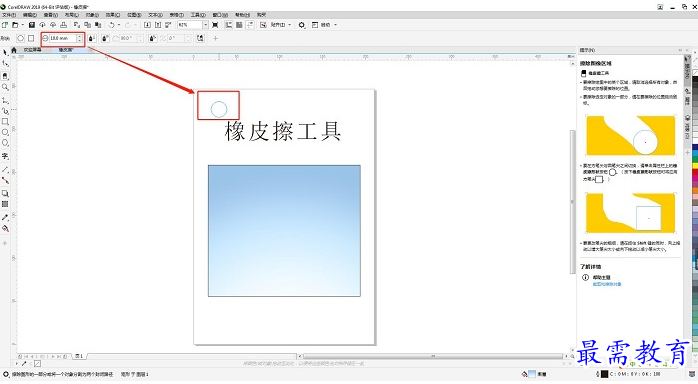This screenshot has width=698, height=384.
Task: Click the Paste icon in standard toolbar
Action: click(98, 25)
